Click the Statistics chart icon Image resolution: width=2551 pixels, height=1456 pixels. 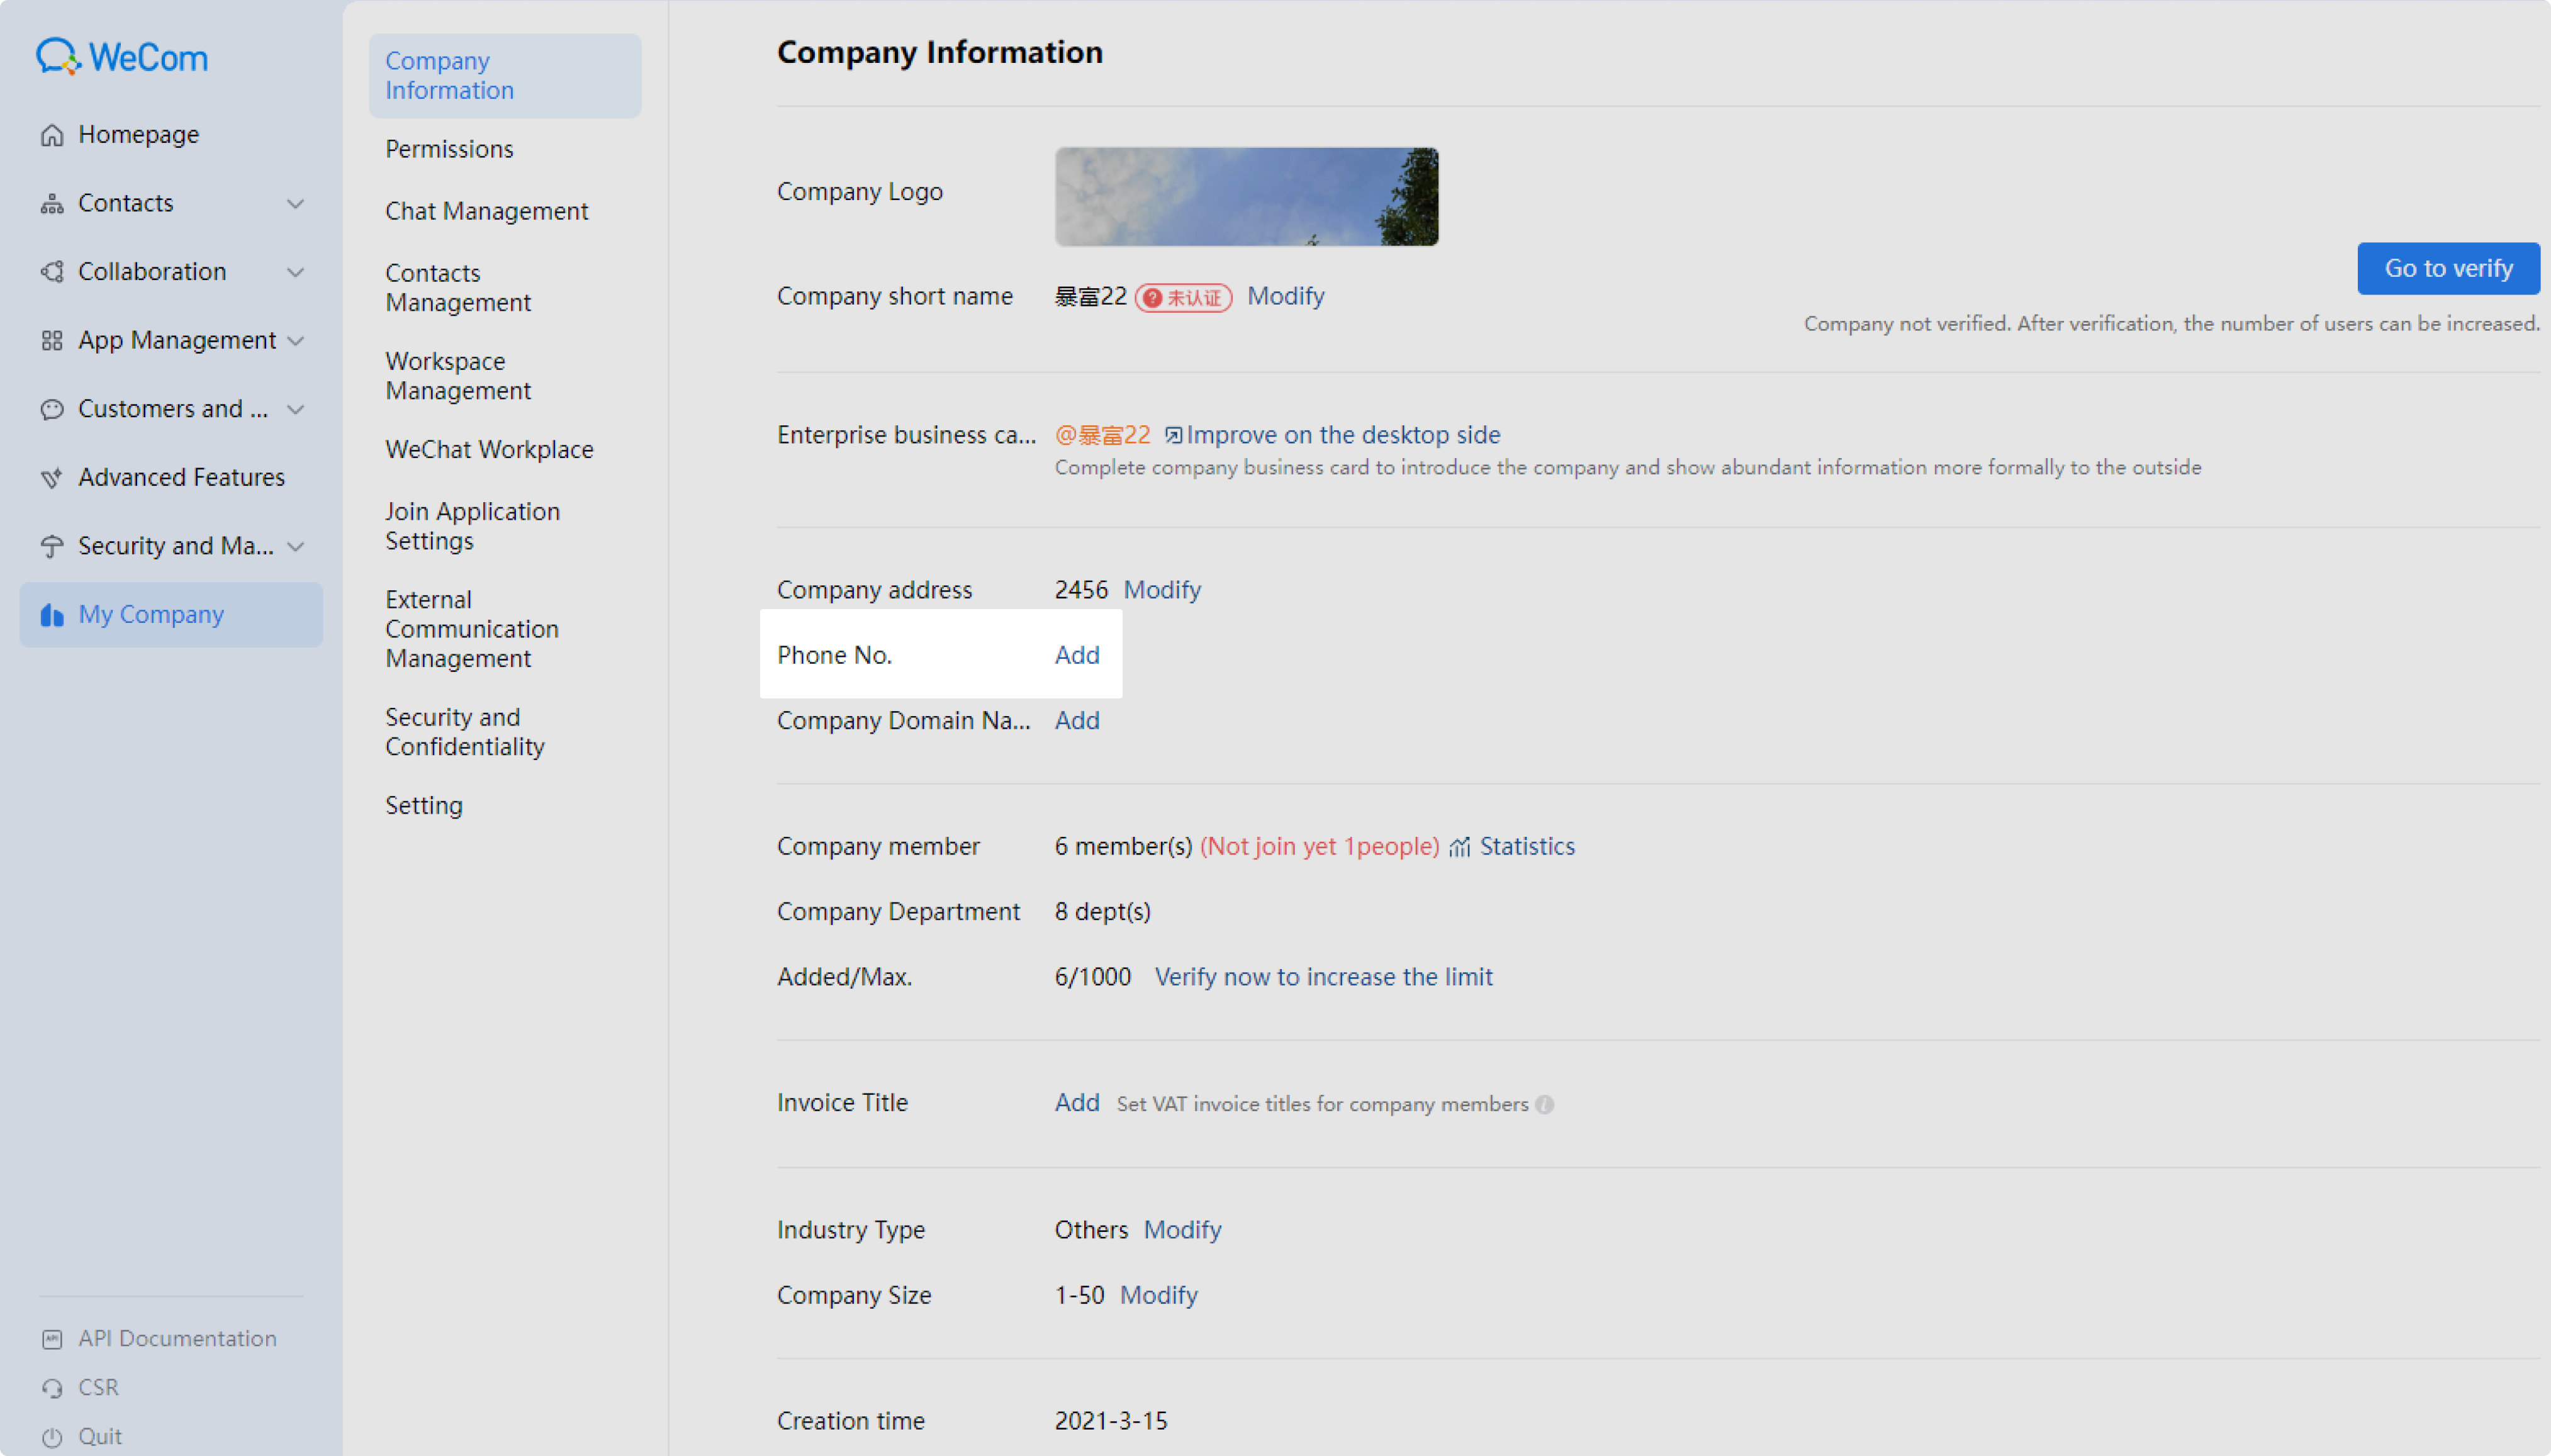pyautogui.click(x=1460, y=847)
